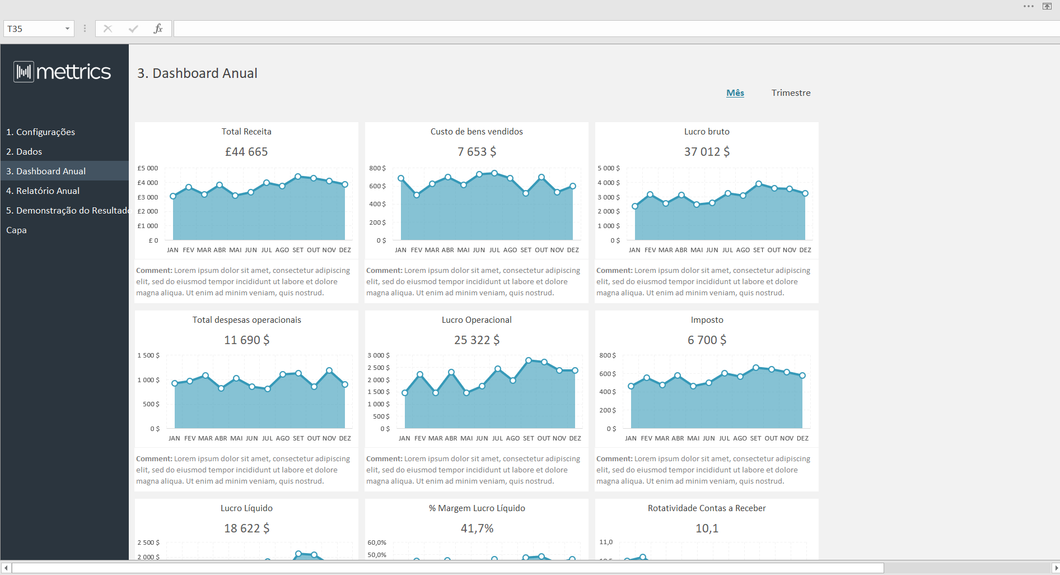Select the 7 653 $ value
Image resolution: width=1060 pixels, height=575 pixels.
click(x=477, y=151)
